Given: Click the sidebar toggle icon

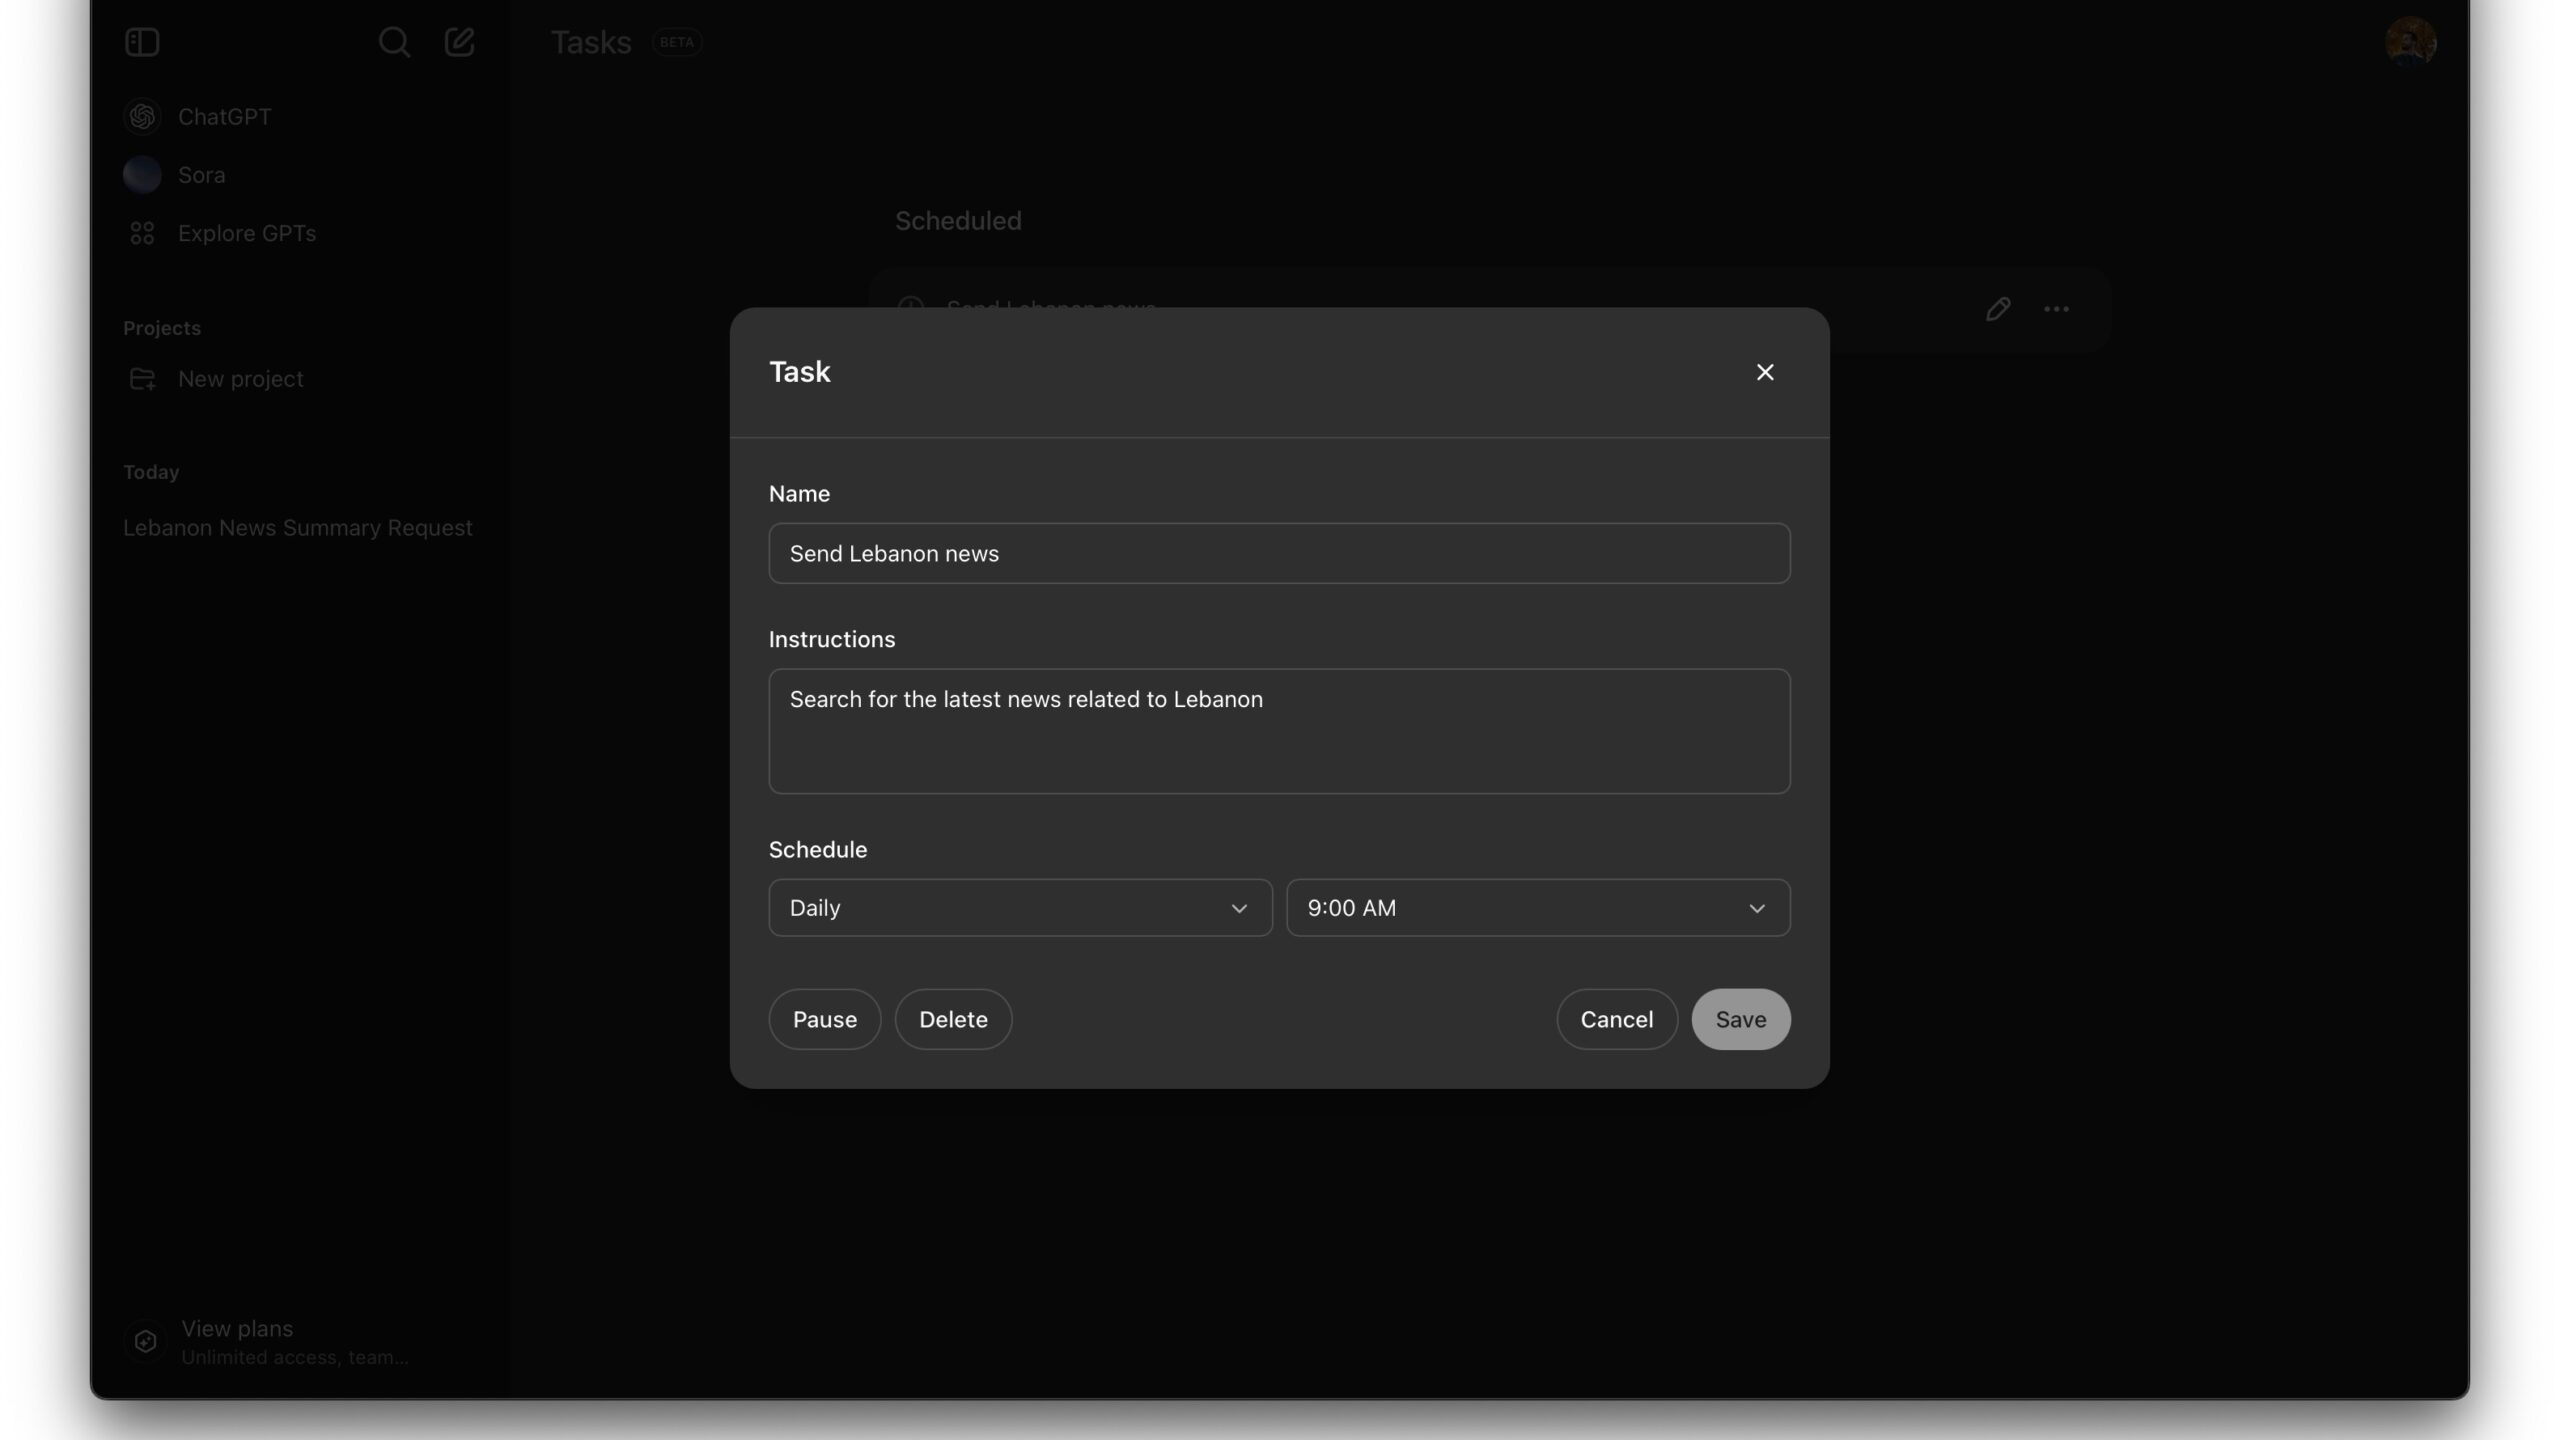Looking at the screenshot, I should coord(141,42).
